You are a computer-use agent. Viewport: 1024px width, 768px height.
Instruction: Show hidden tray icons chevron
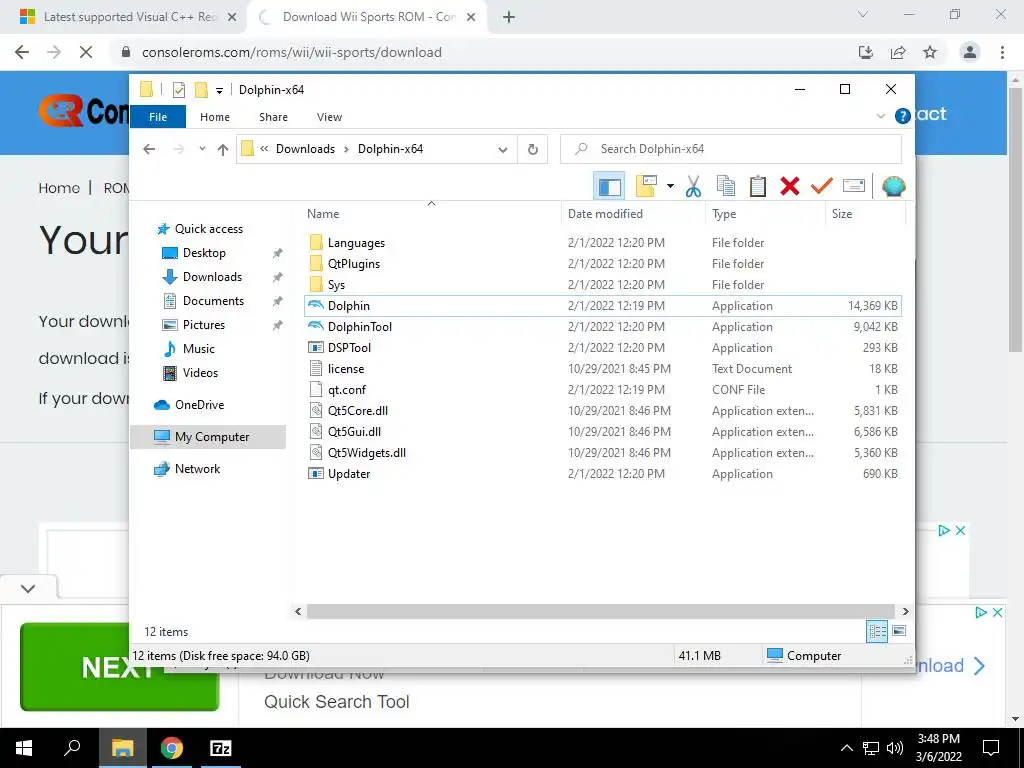(846, 748)
